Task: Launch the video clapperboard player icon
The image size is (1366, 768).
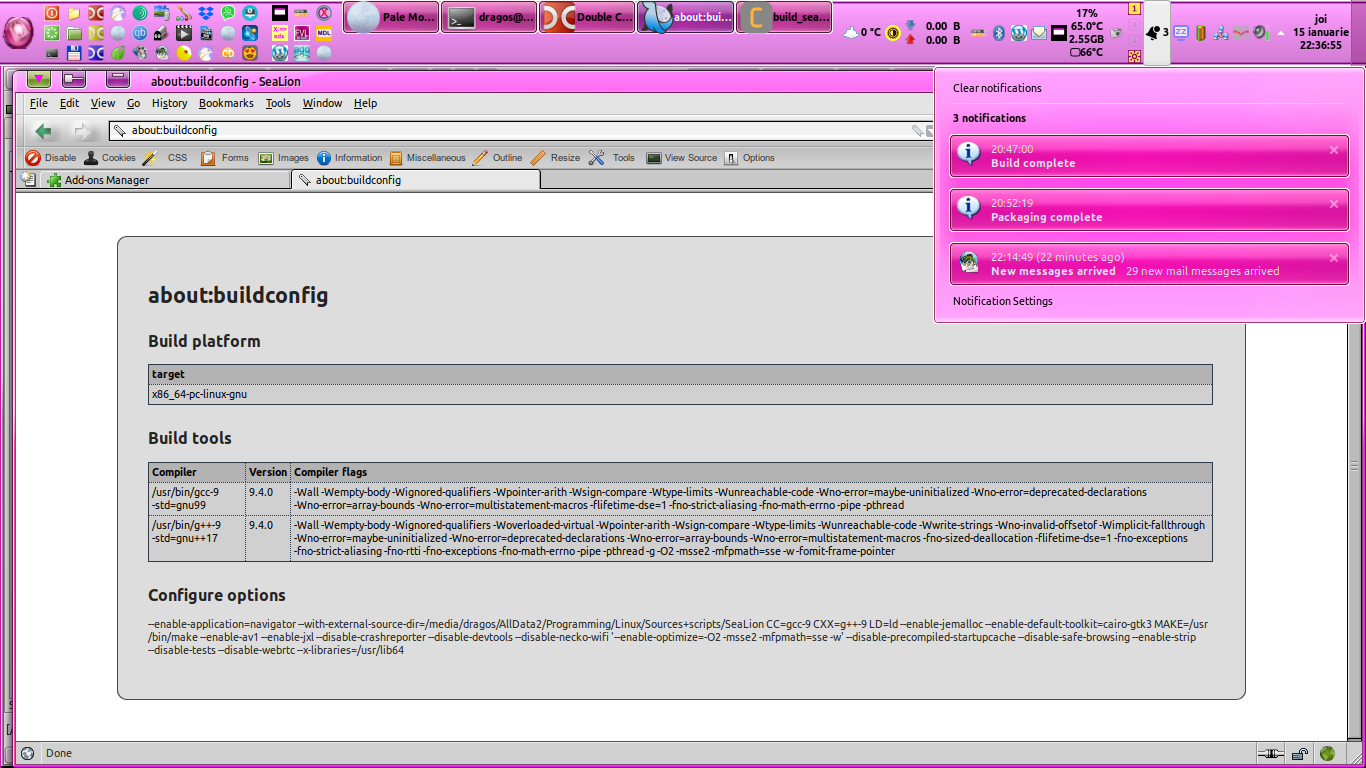Action: click(x=184, y=33)
